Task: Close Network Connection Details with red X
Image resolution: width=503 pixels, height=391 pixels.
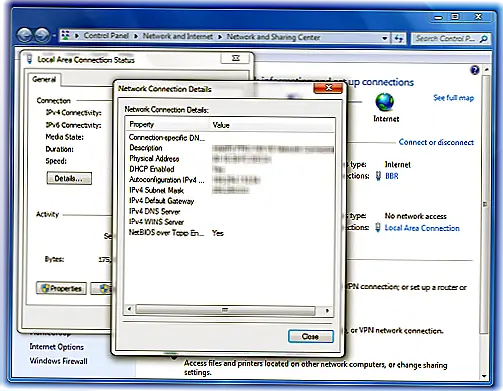Action: pyautogui.click(x=328, y=88)
